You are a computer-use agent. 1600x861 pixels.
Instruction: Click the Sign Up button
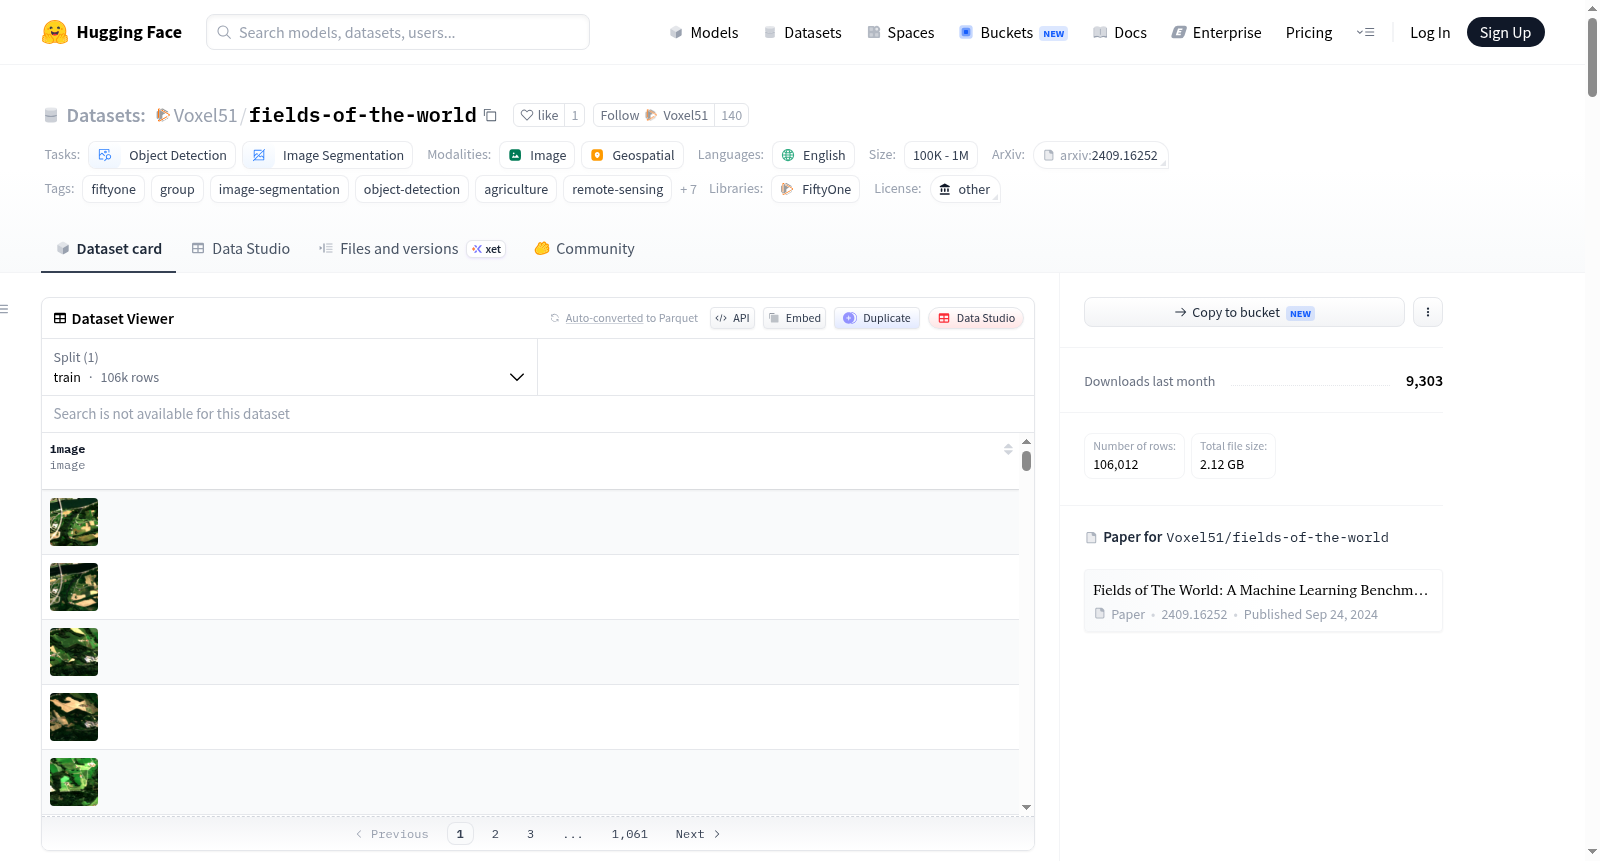click(x=1505, y=32)
